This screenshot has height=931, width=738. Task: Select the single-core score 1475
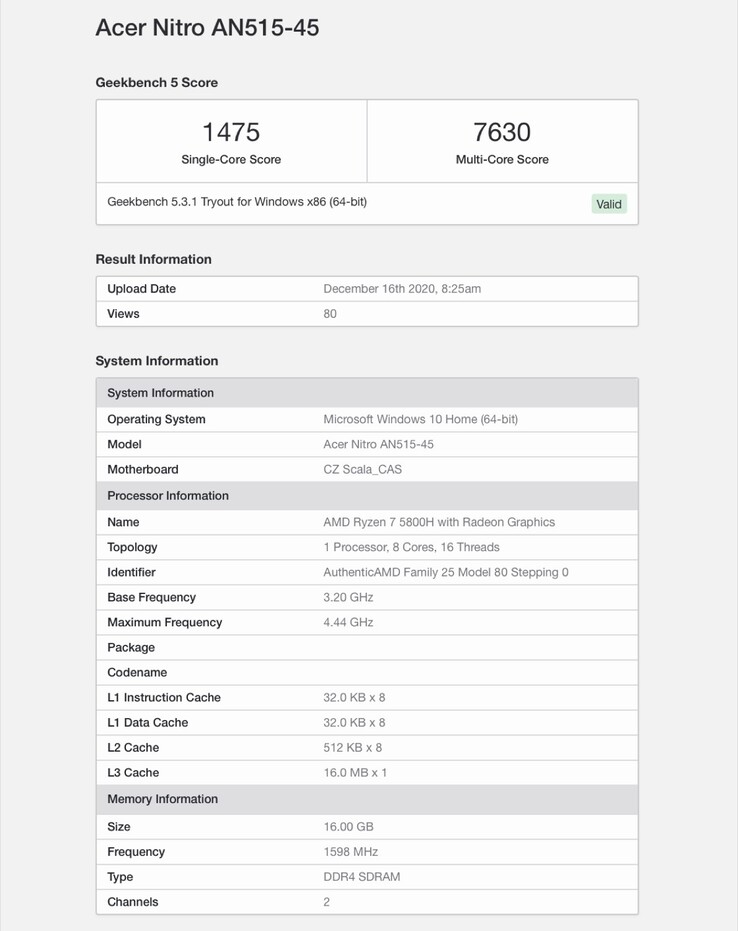(x=231, y=132)
